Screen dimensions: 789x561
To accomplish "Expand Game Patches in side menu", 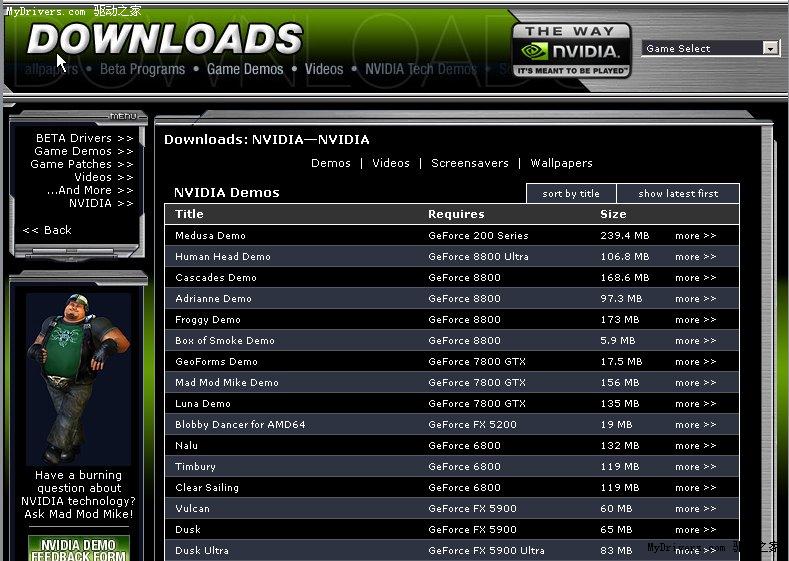I will [82, 164].
